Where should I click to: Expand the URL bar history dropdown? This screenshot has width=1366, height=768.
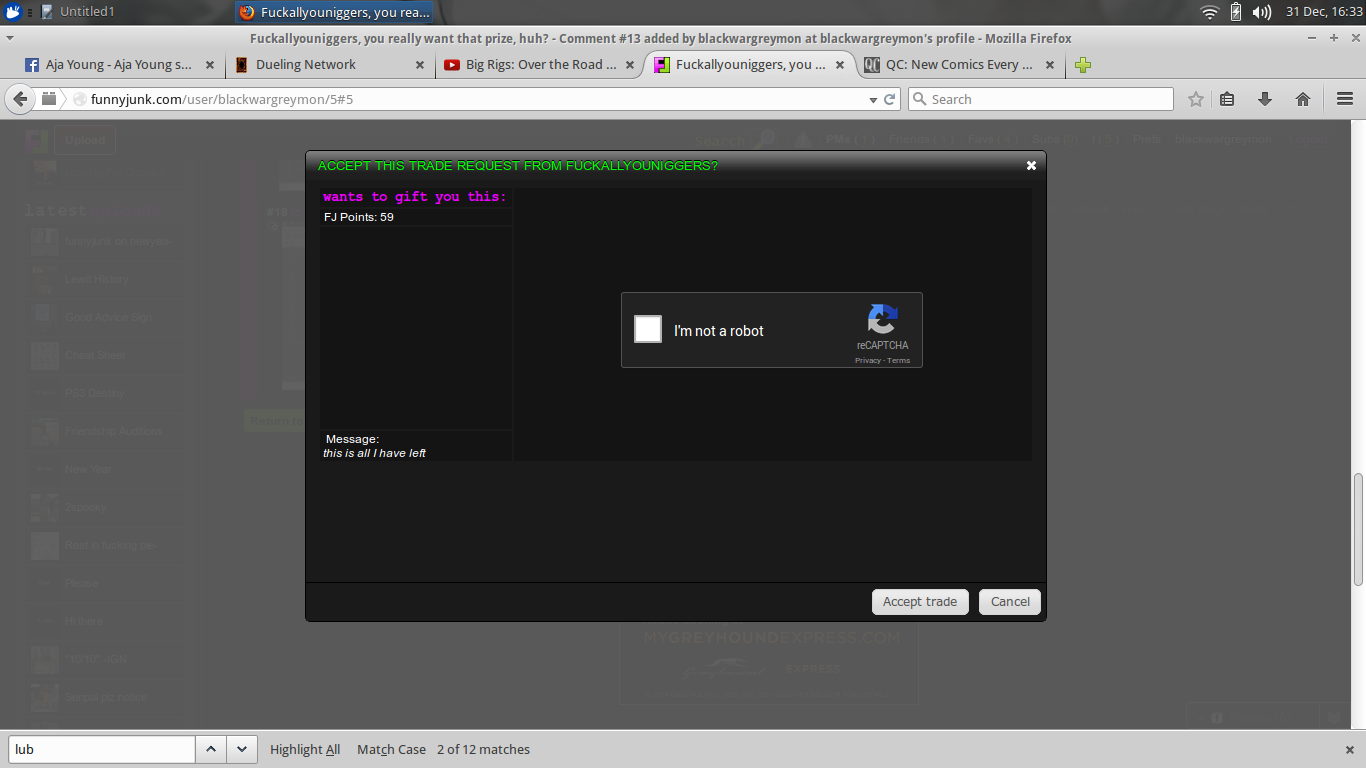[873, 99]
